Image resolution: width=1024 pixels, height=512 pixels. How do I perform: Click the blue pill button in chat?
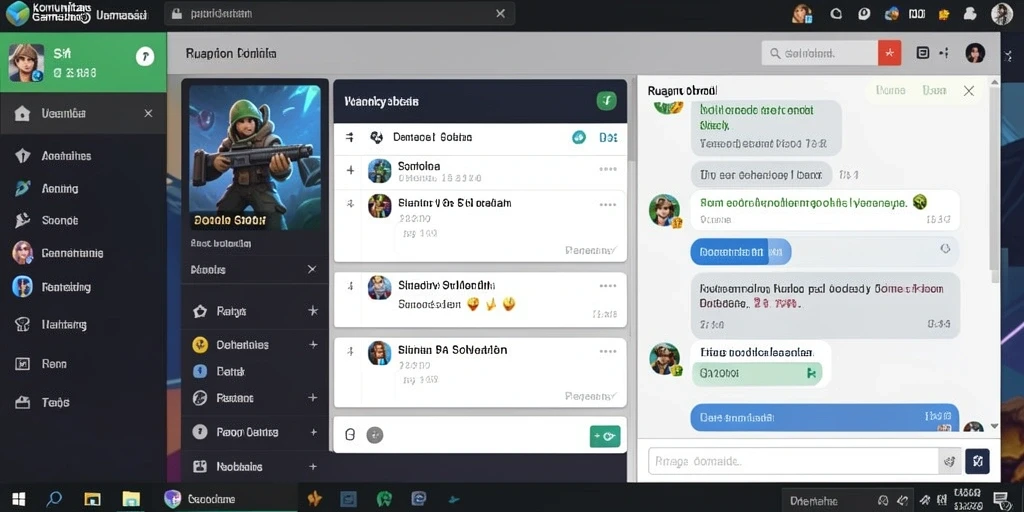(x=741, y=251)
